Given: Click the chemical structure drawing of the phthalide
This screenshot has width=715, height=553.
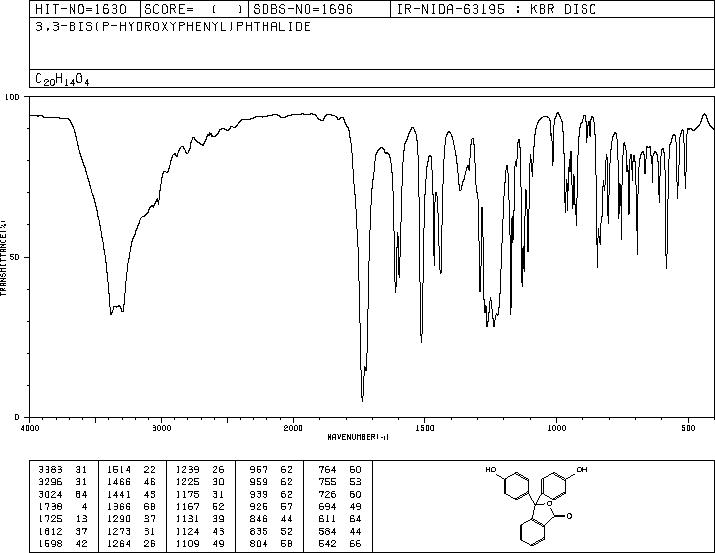Looking at the screenshot, I should 536,506.
